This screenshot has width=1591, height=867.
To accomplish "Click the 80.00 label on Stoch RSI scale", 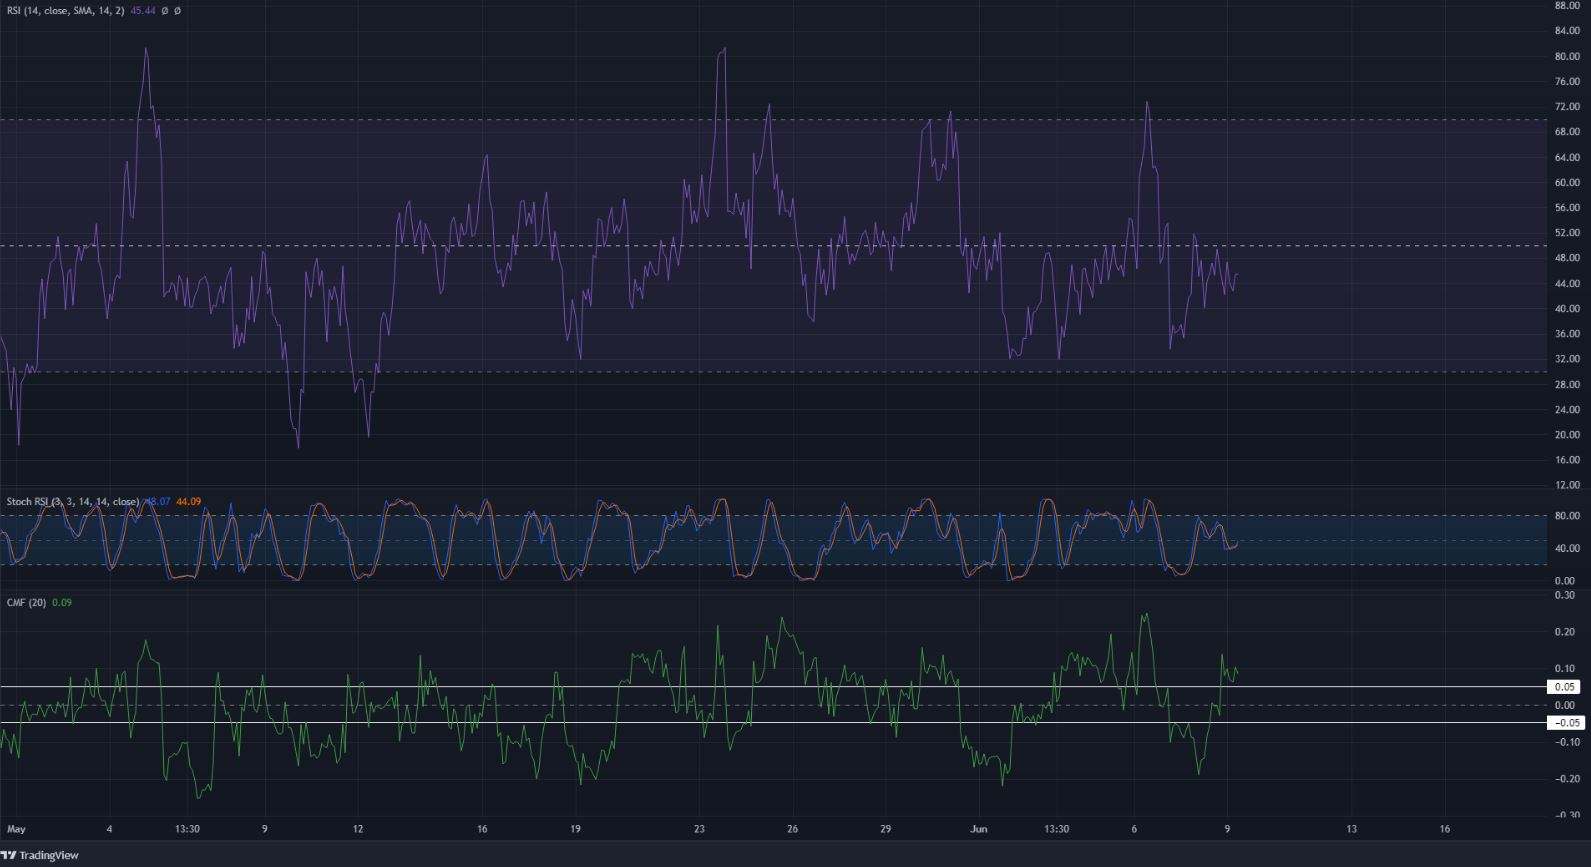I will [1567, 516].
